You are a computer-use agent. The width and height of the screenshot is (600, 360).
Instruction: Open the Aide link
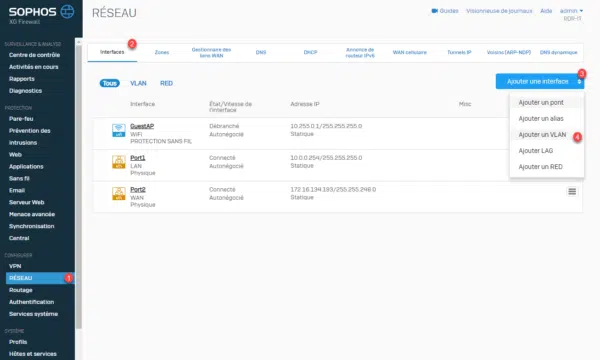tap(546, 11)
